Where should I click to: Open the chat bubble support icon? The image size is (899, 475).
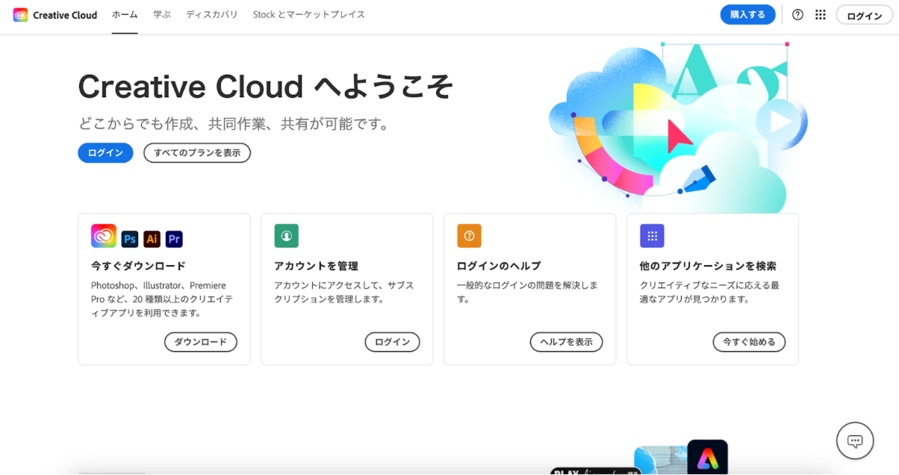(855, 441)
